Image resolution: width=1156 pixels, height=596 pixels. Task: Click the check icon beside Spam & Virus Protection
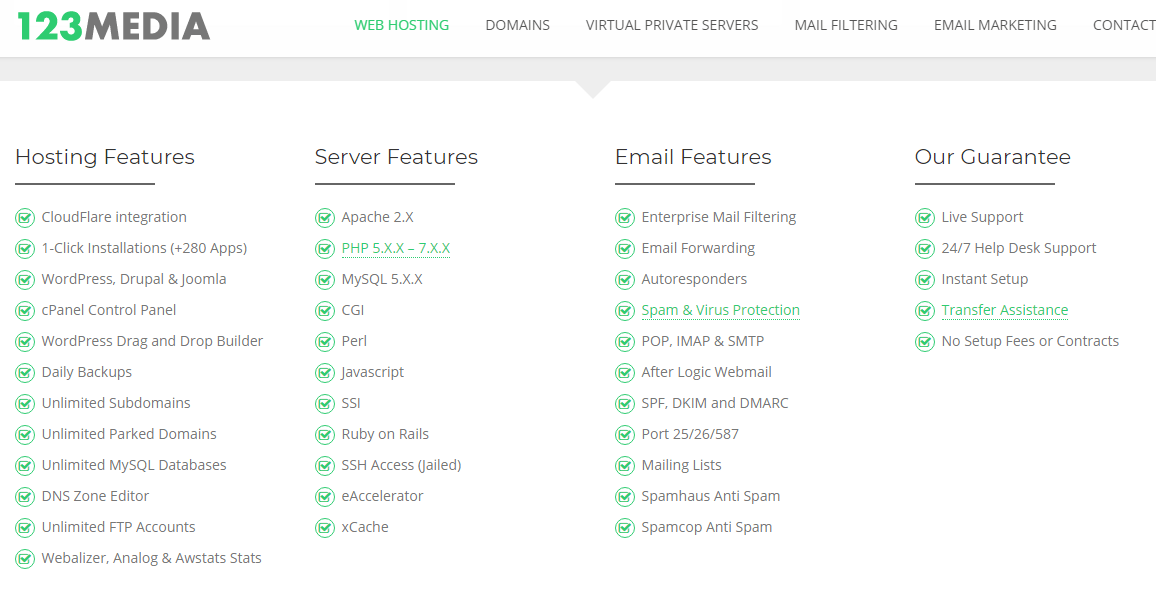[625, 311]
